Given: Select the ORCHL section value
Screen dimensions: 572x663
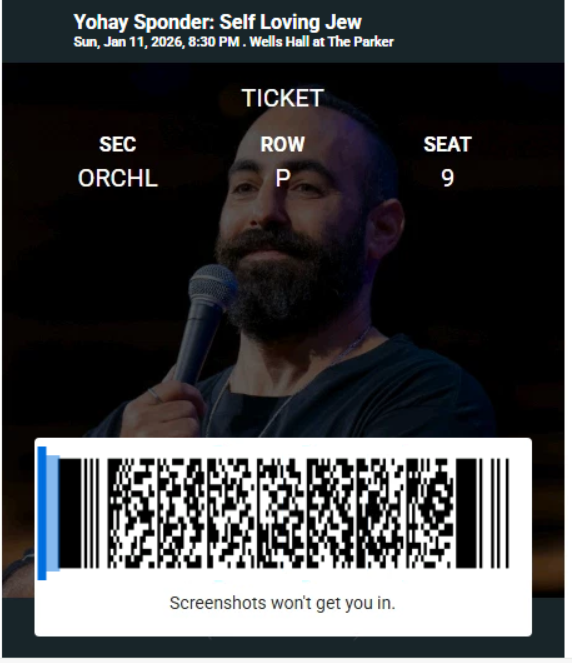Looking at the screenshot, I should [118, 178].
